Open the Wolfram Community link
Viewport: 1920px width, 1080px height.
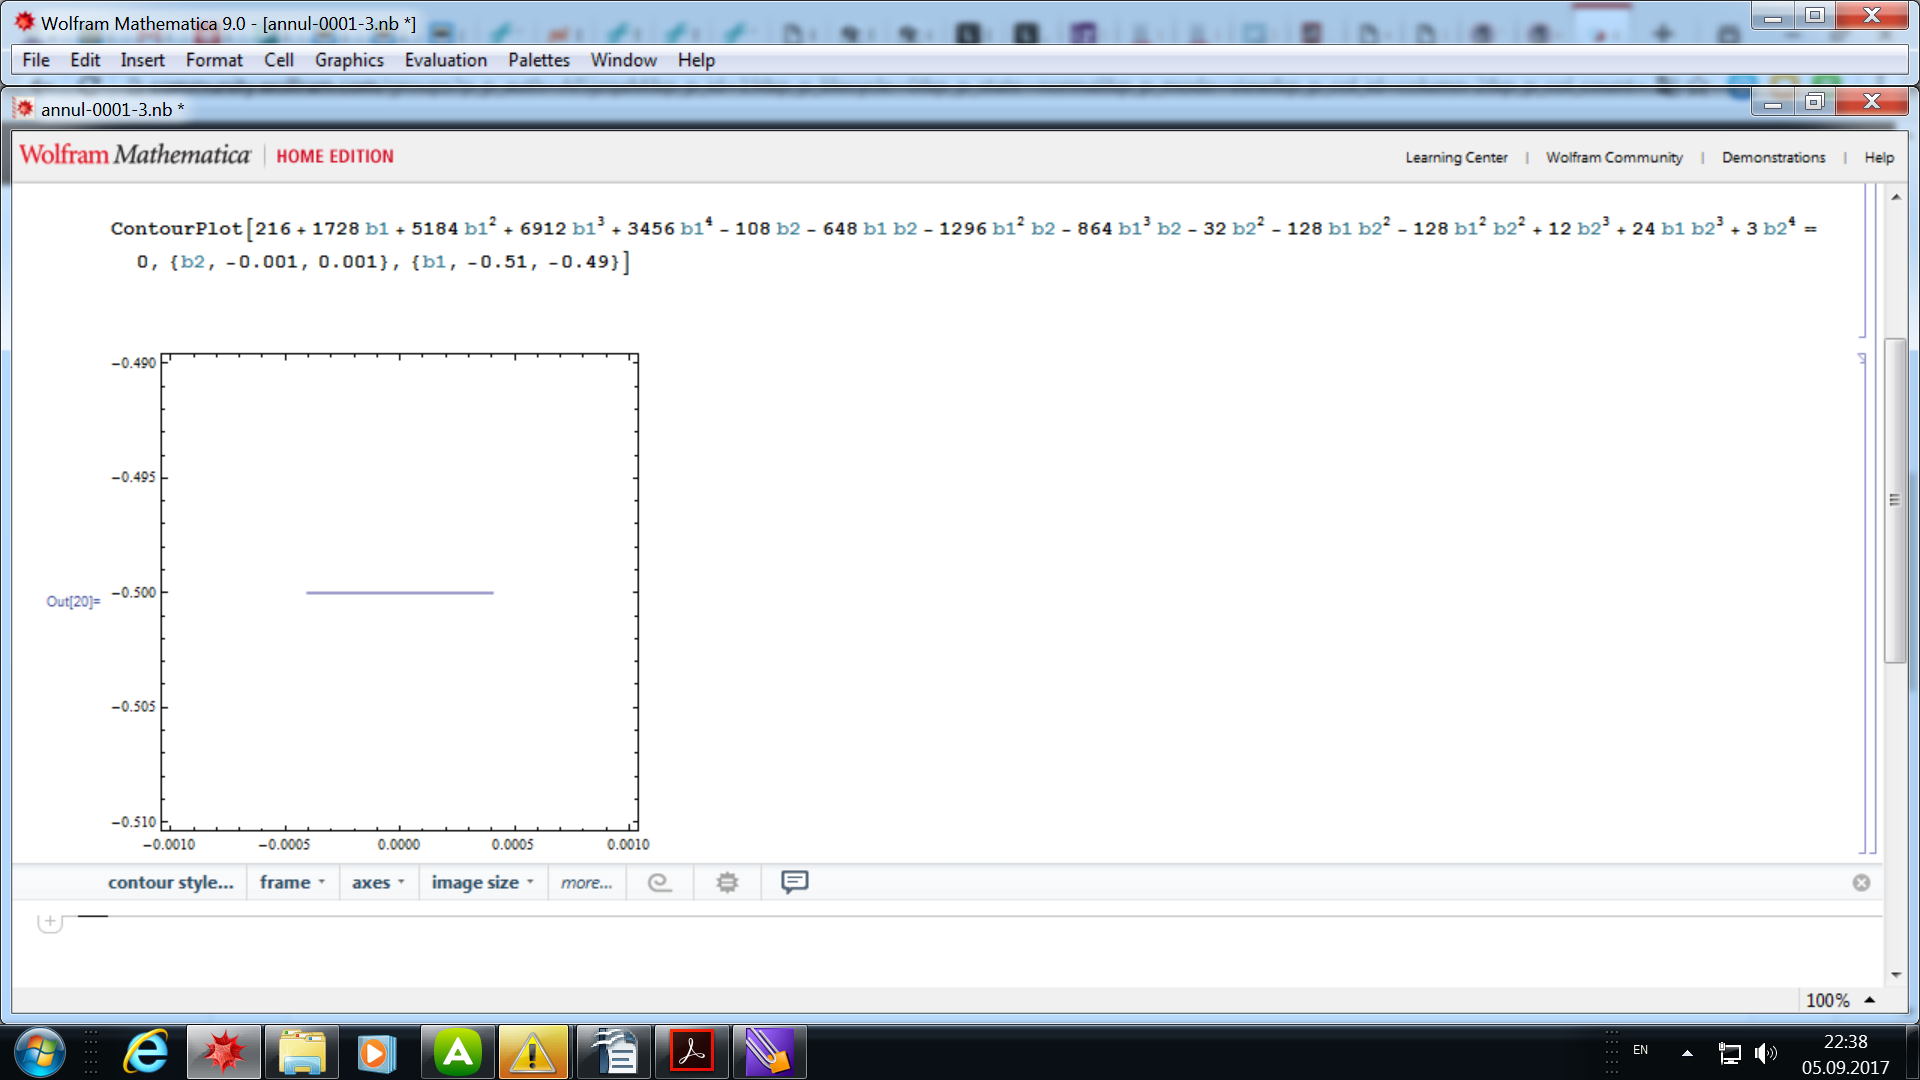point(1614,157)
